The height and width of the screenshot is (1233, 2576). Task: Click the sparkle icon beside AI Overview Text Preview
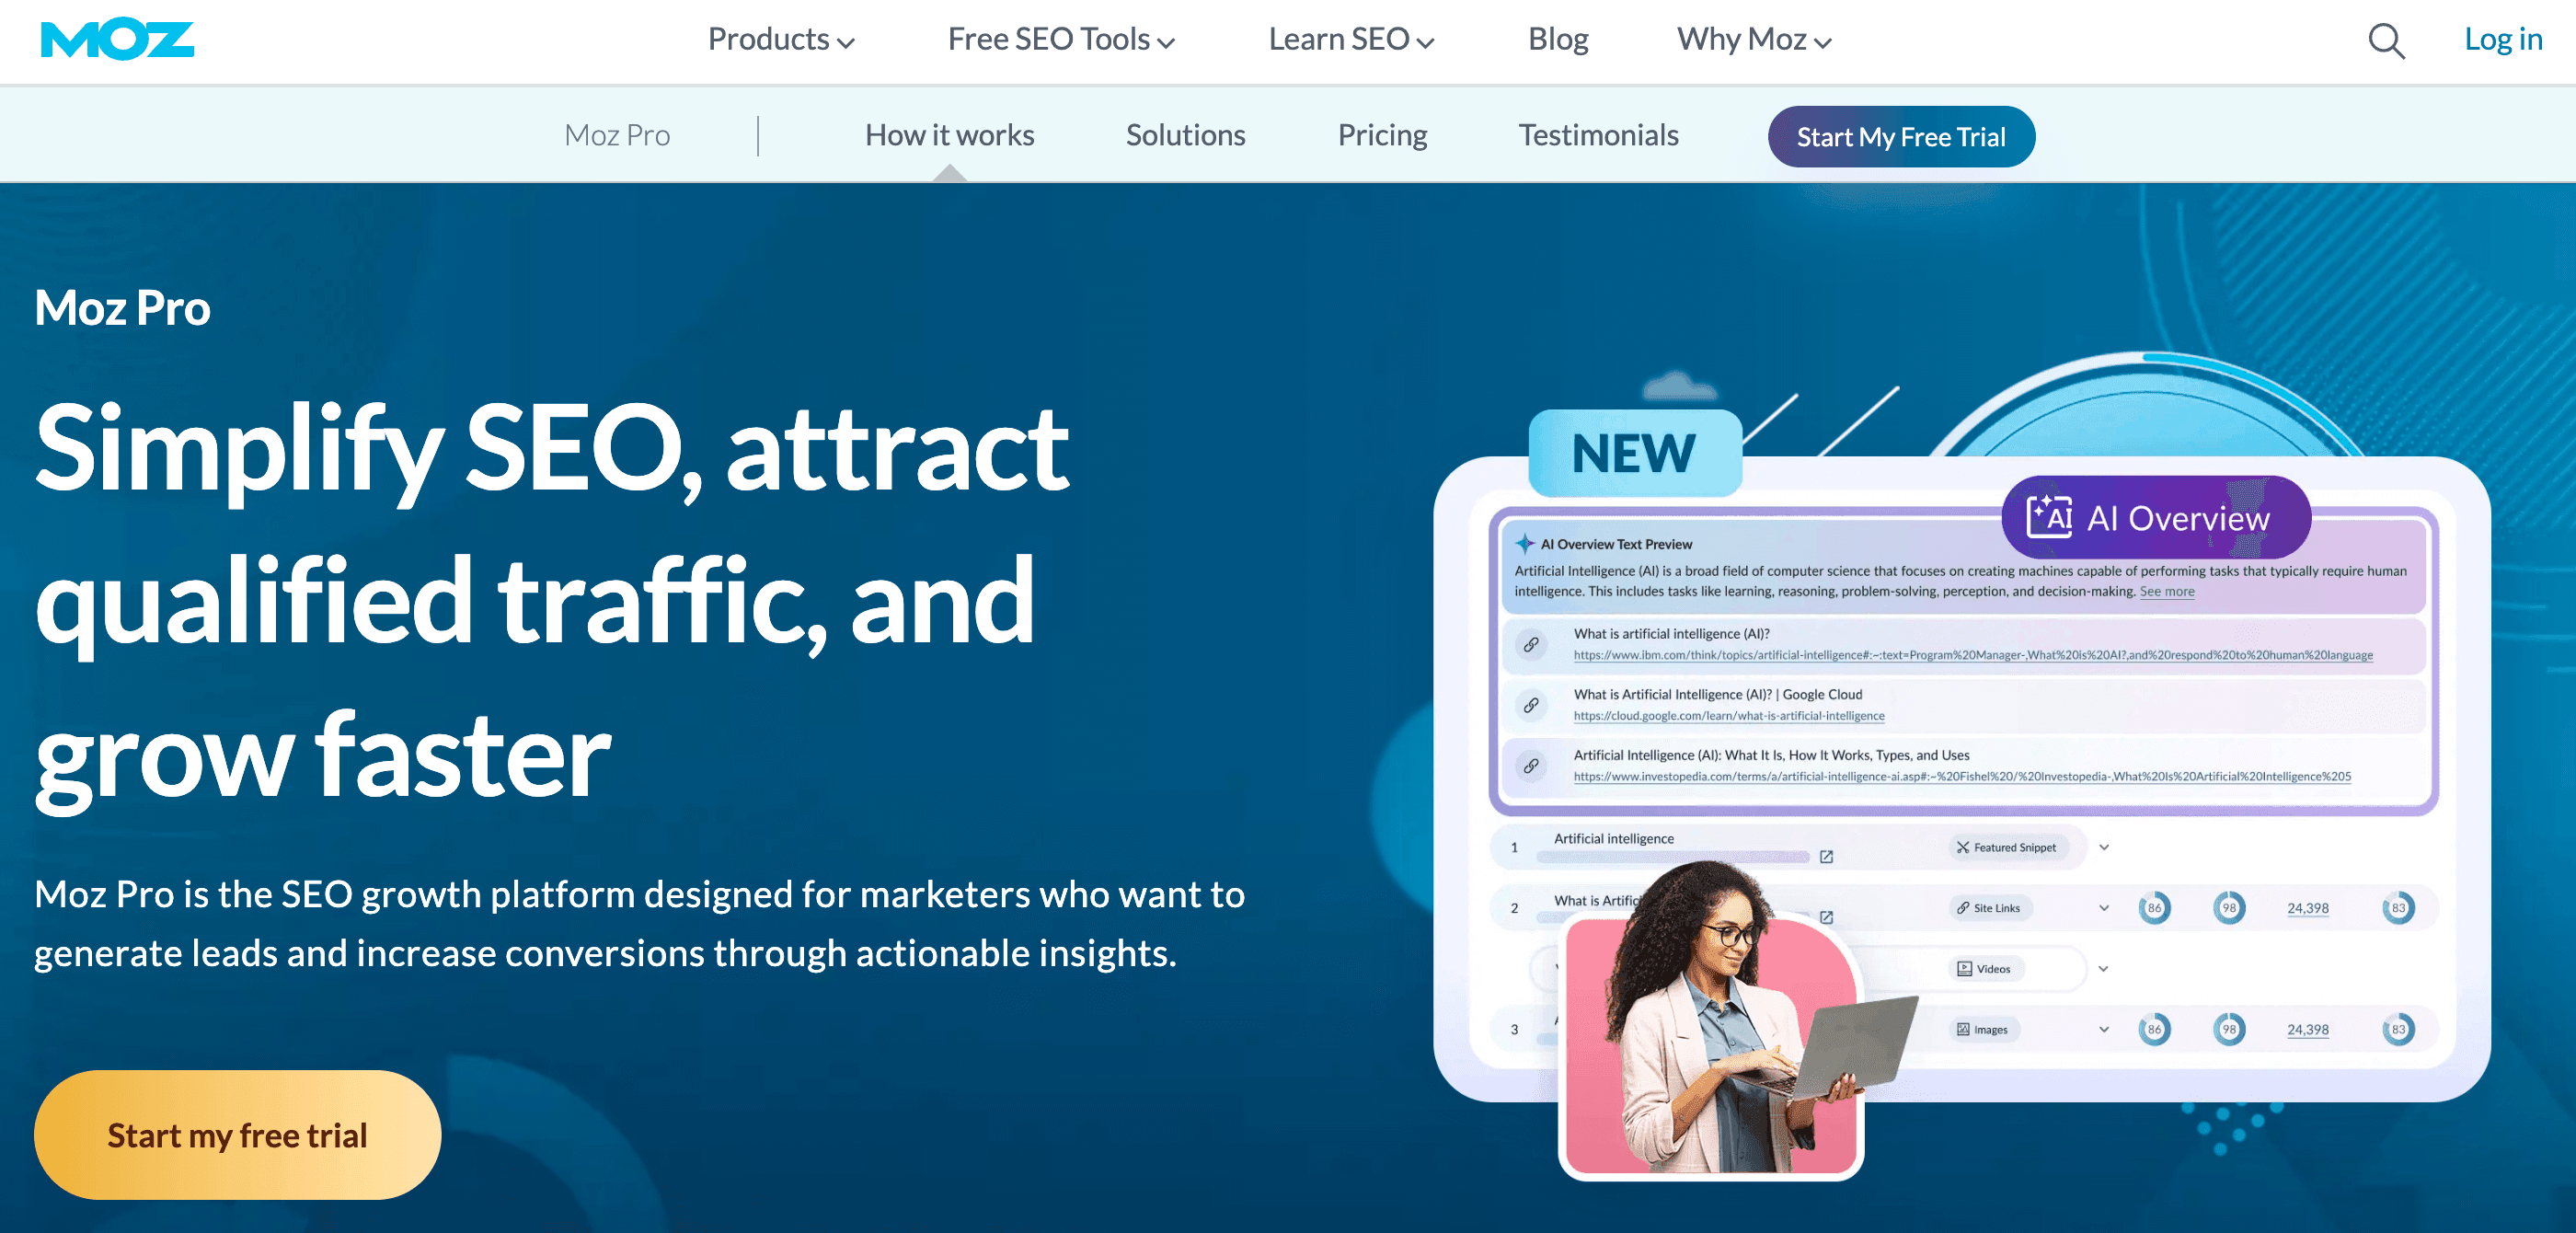pyautogui.click(x=1524, y=544)
